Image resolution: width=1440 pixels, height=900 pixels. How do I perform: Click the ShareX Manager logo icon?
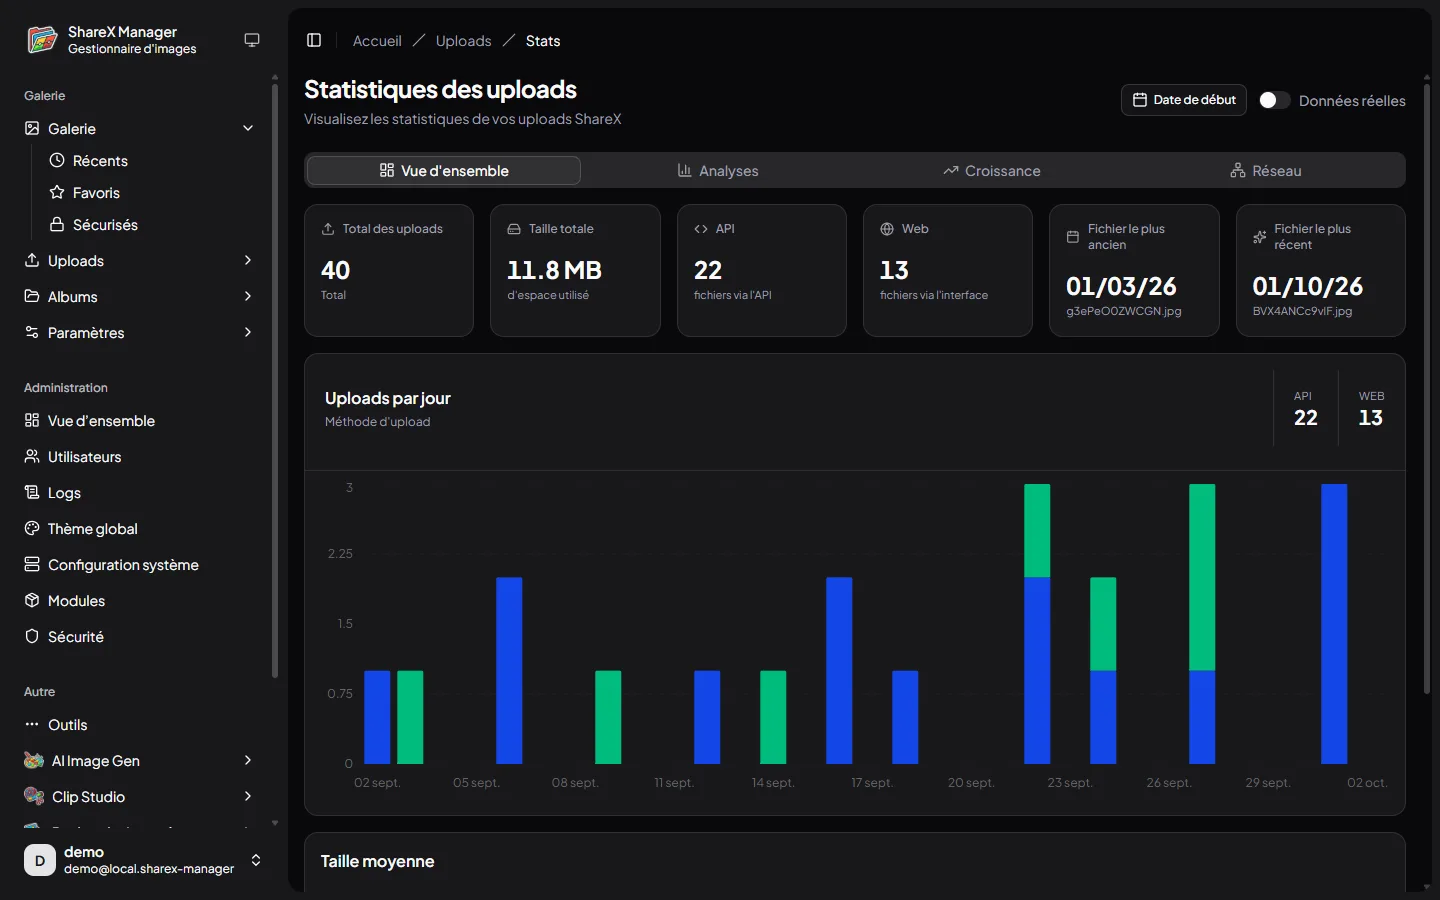click(x=42, y=40)
